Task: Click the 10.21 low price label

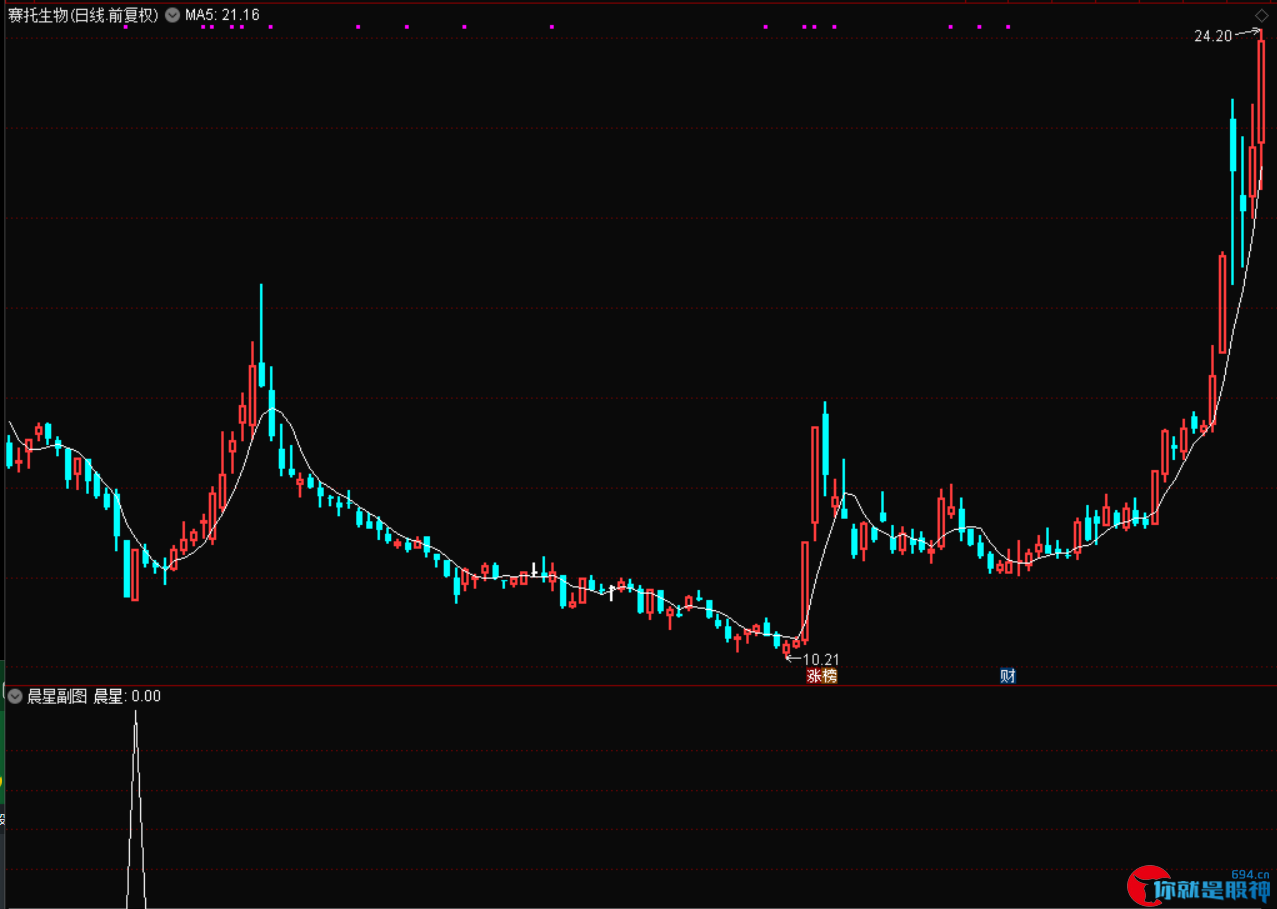Action: [x=820, y=659]
